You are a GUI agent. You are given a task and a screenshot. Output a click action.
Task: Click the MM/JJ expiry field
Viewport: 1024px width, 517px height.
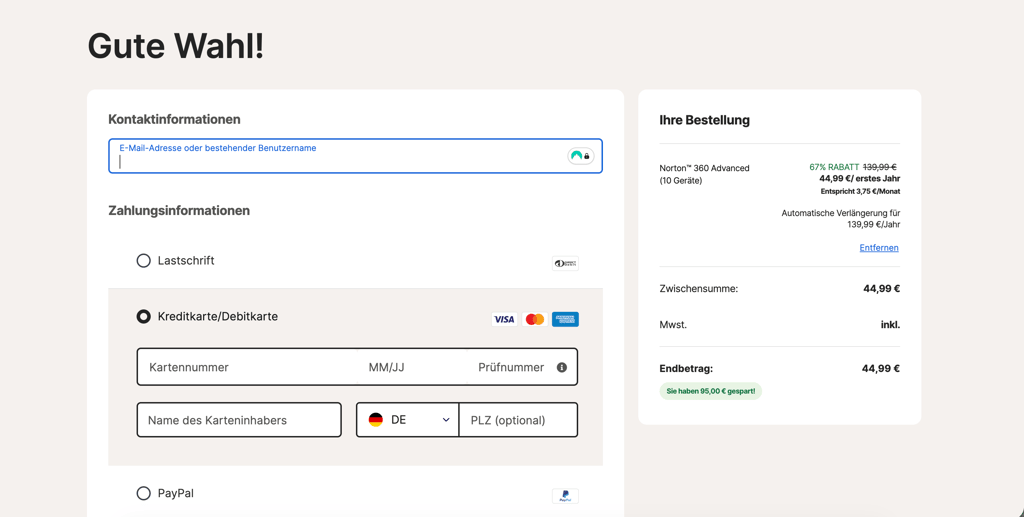[412, 367]
